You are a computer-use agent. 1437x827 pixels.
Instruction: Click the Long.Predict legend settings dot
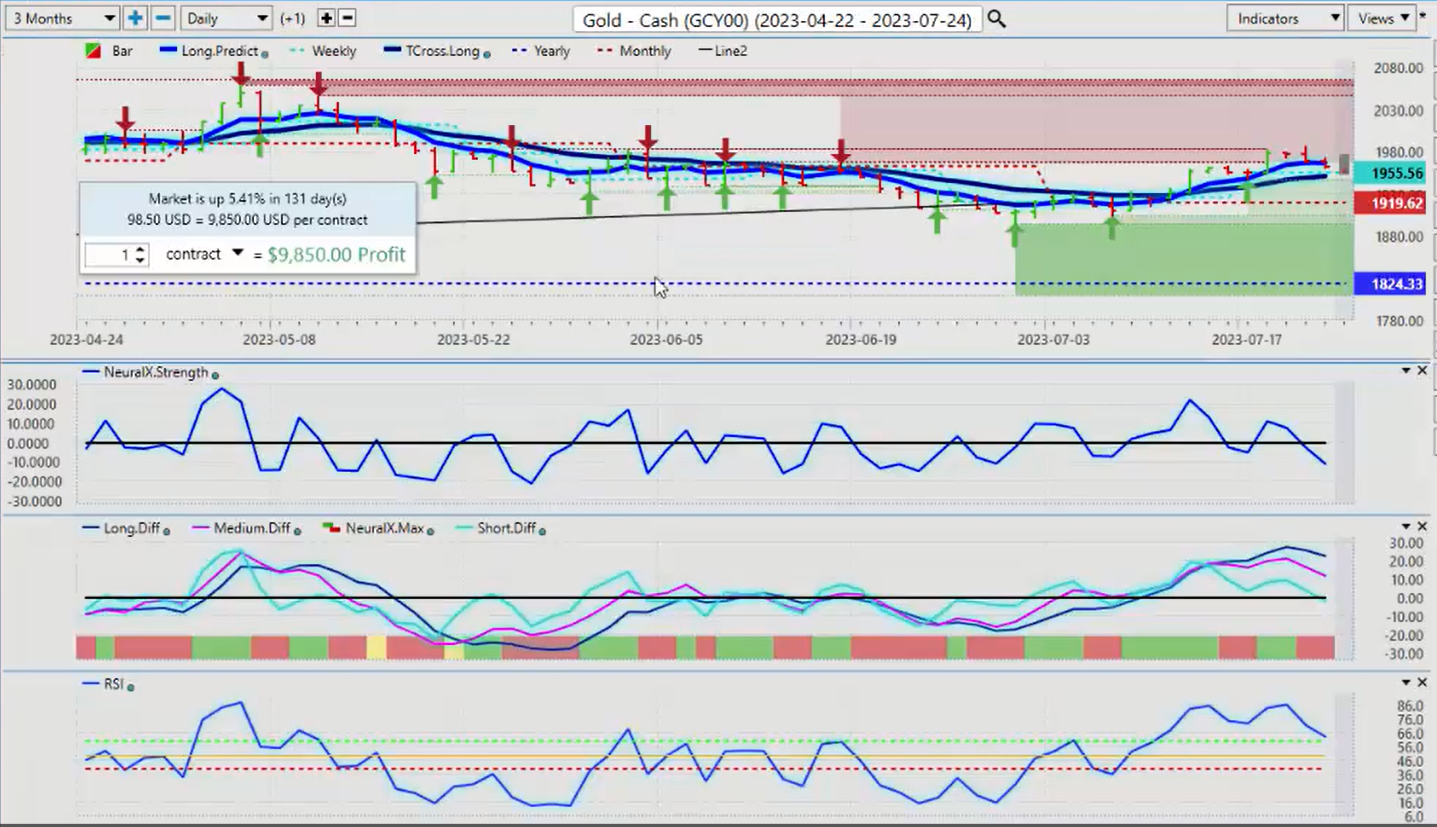click(x=265, y=53)
